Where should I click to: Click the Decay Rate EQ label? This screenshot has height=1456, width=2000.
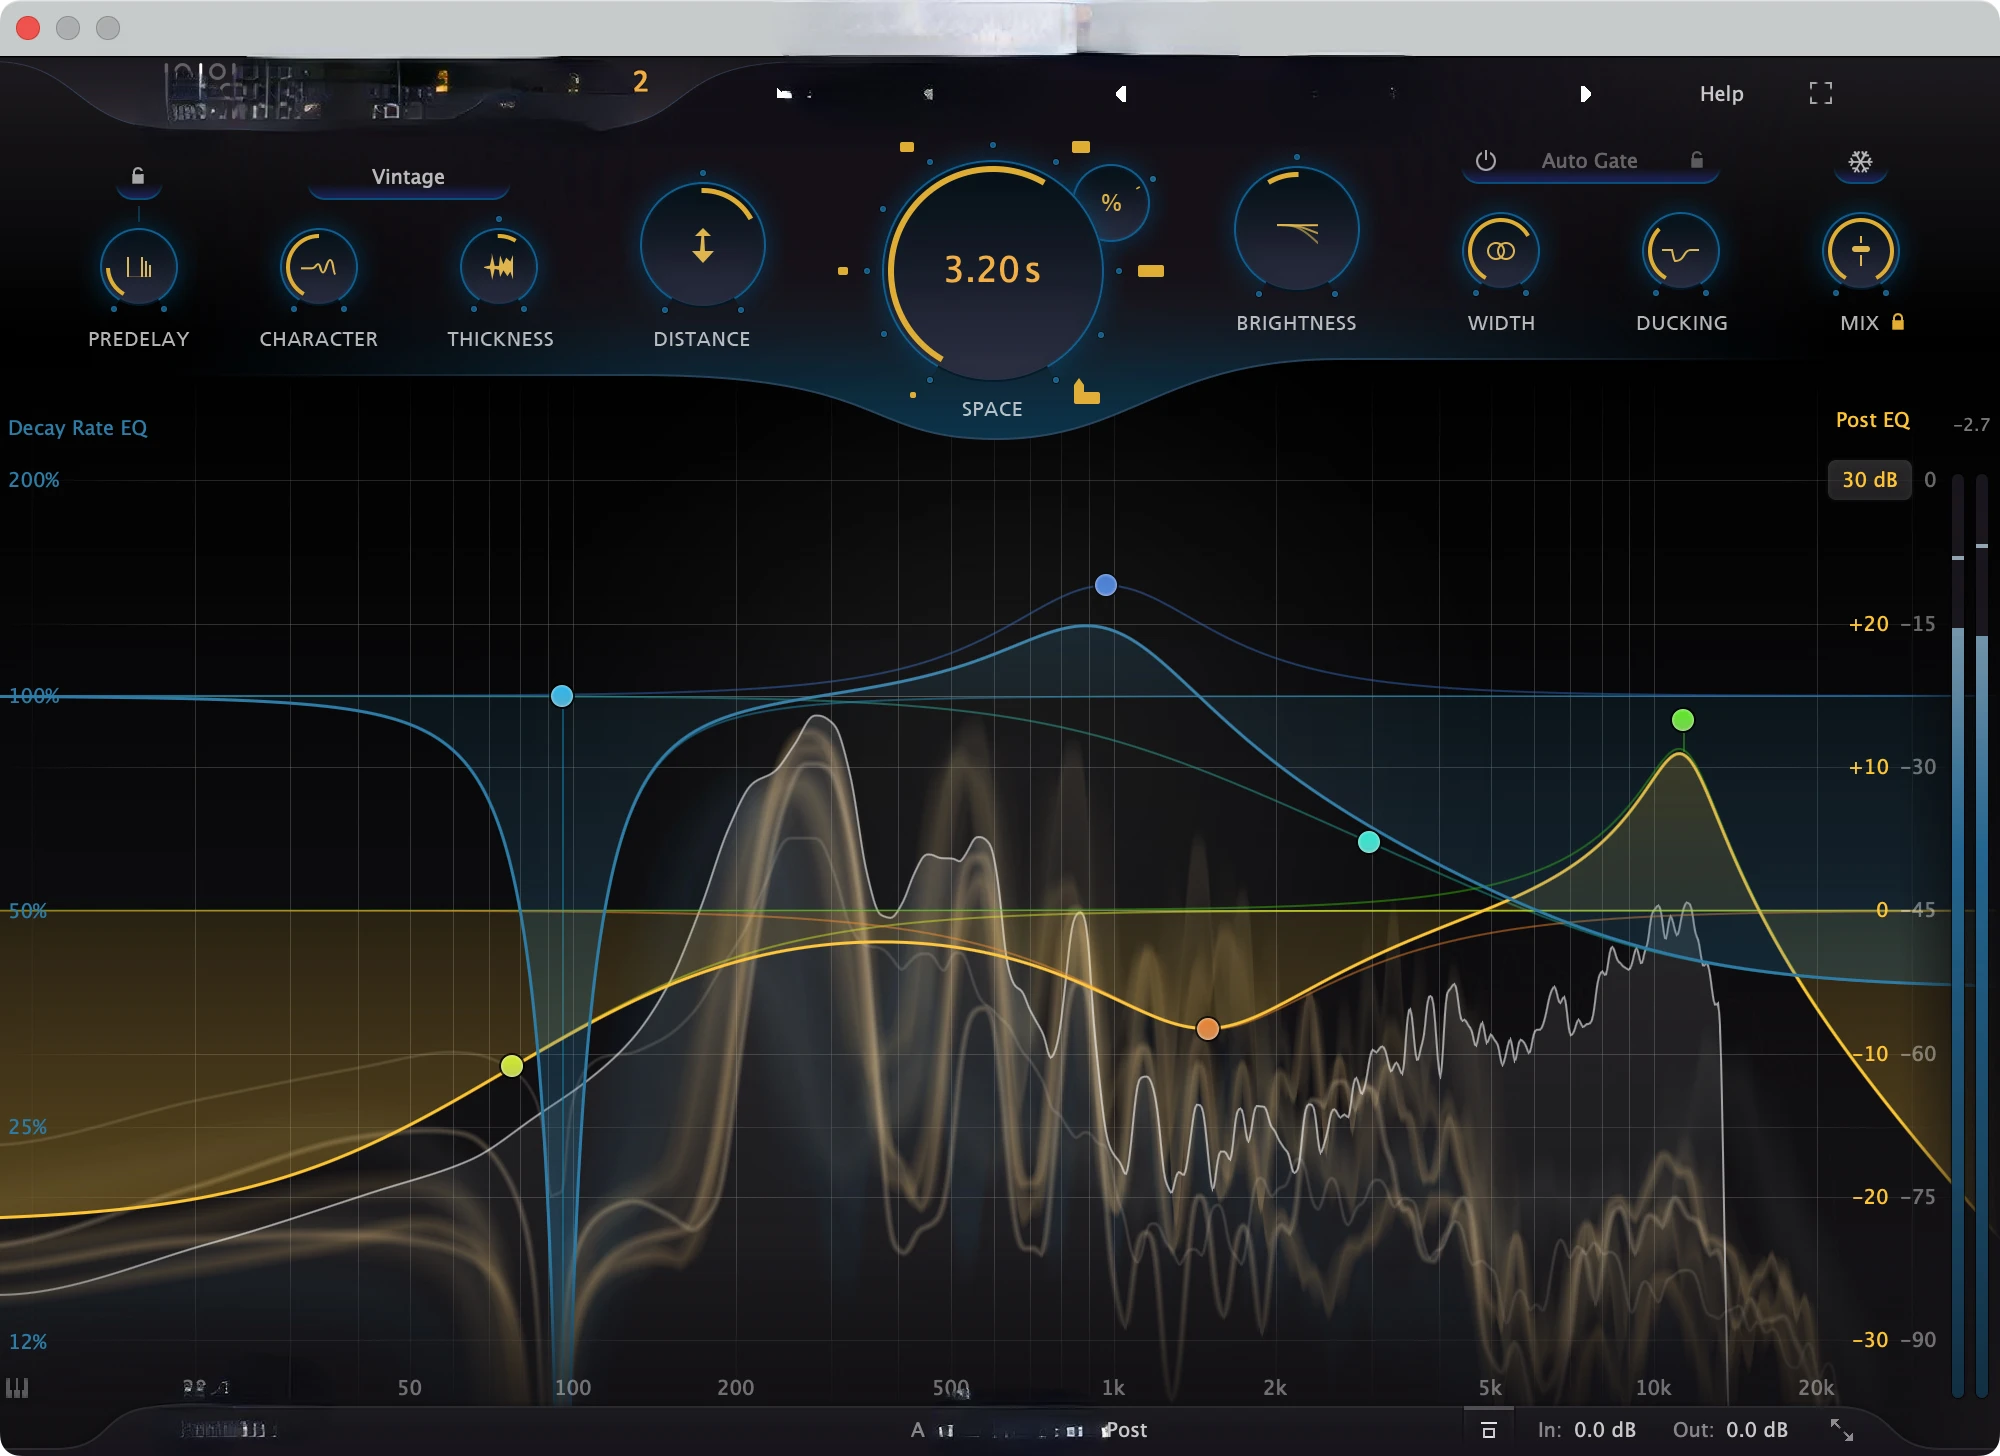pos(78,428)
